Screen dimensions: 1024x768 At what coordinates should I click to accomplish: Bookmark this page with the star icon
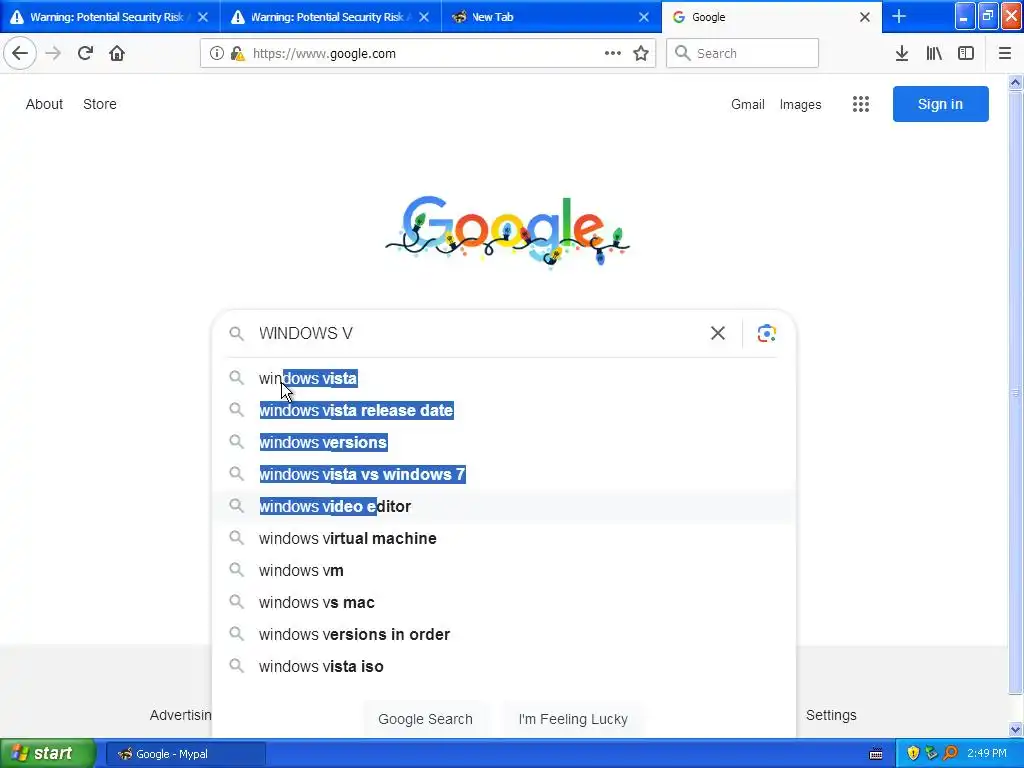tap(641, 54)
